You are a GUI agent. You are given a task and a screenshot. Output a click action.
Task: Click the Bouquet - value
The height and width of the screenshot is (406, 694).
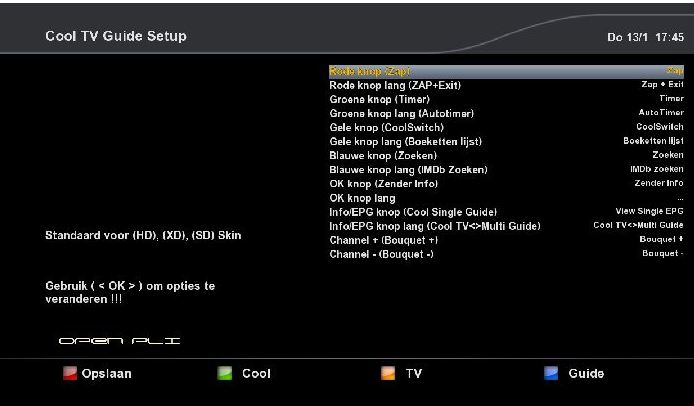click(663, 253)
